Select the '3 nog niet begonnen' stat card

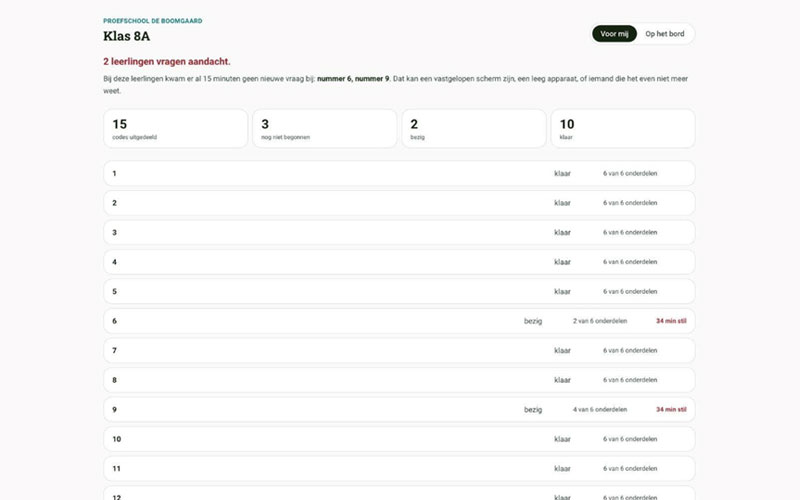(324, 129)
